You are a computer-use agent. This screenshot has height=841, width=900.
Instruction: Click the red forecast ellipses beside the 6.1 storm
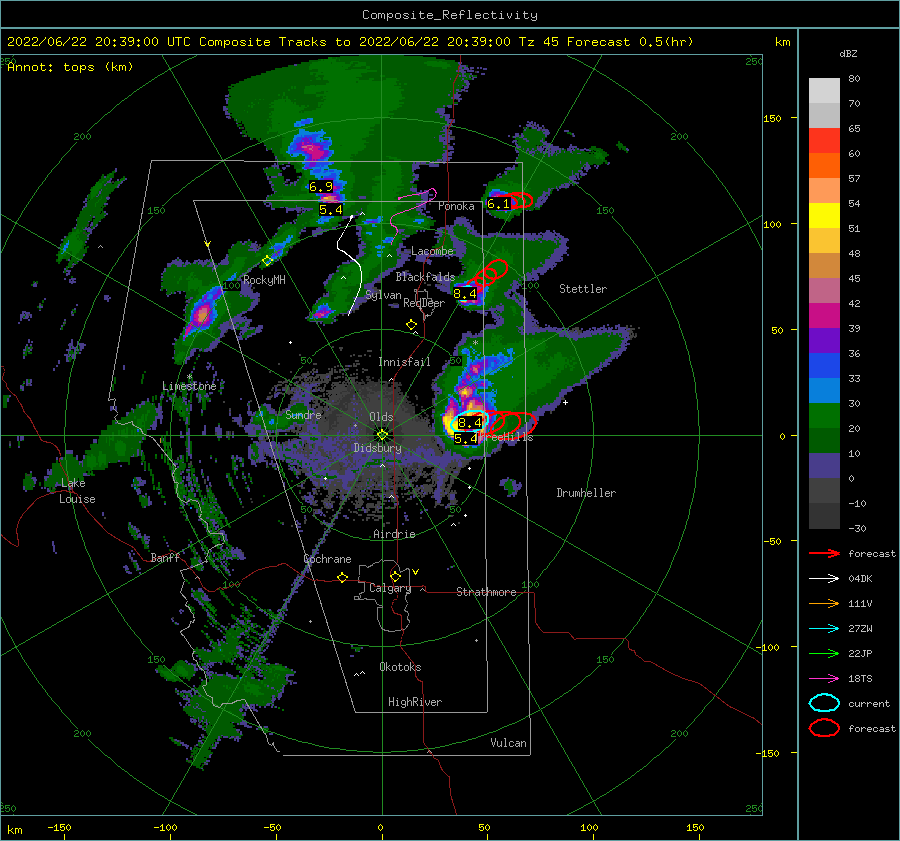coord(521,200)
